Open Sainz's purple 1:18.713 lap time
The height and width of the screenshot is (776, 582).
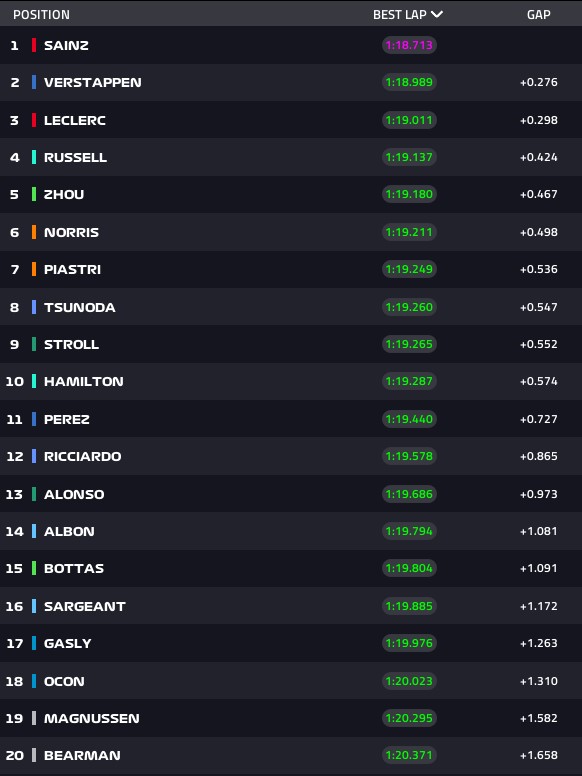click(409, 45)
